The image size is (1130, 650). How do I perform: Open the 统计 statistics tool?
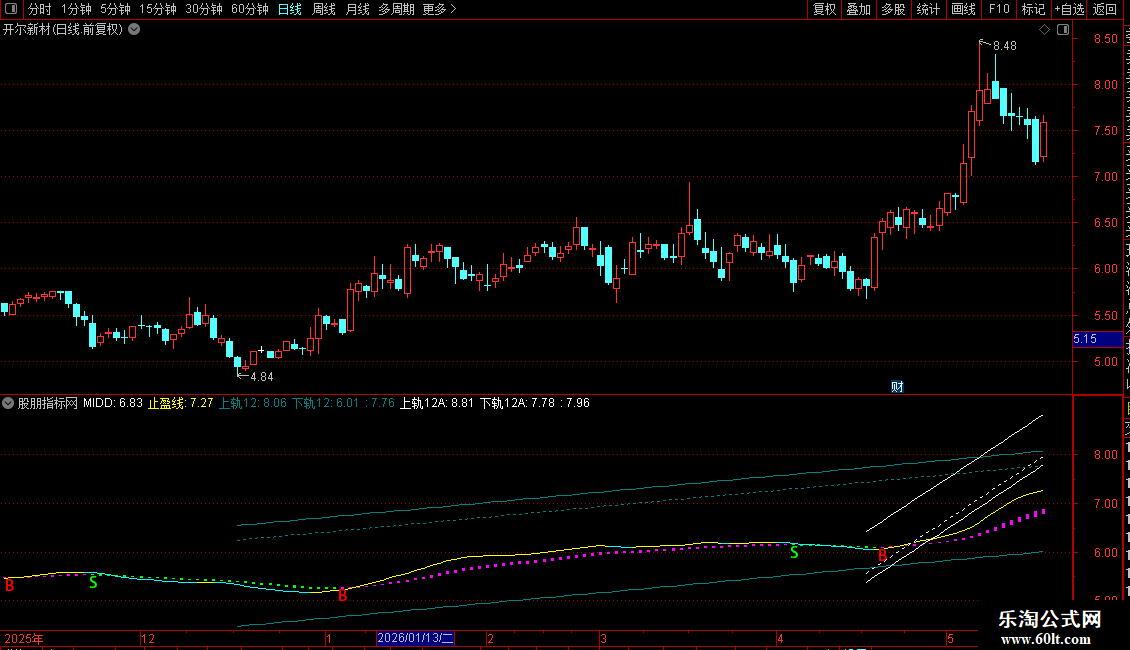click(927, 9)
